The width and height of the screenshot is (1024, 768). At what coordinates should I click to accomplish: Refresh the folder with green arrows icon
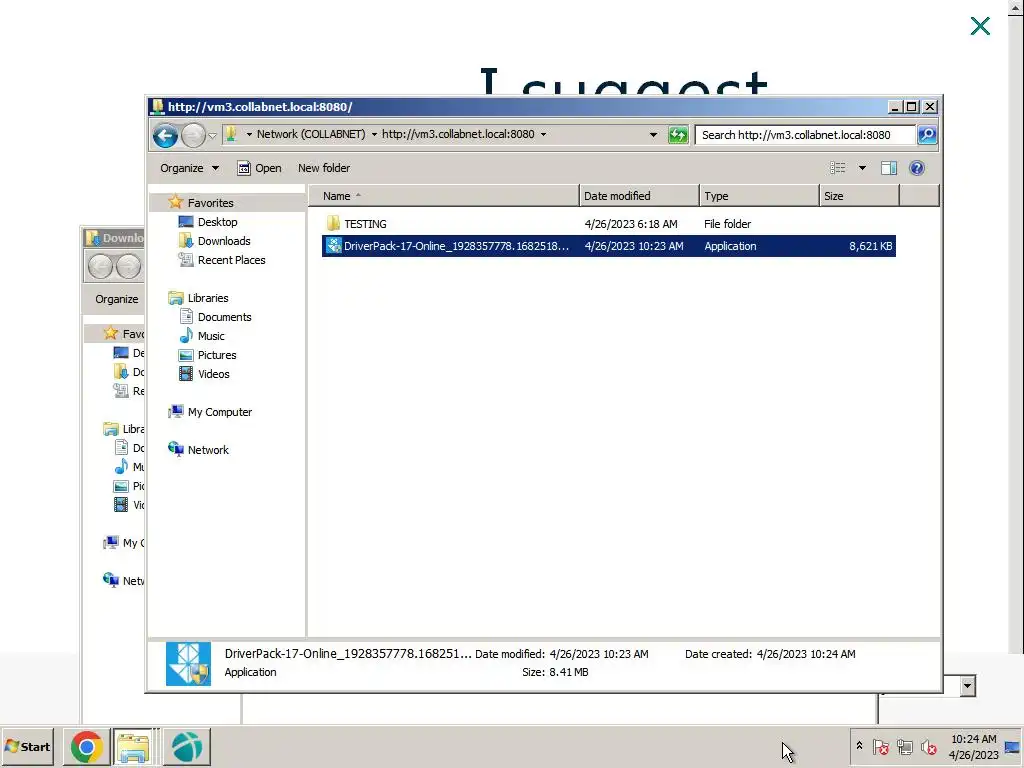[678, 135]
